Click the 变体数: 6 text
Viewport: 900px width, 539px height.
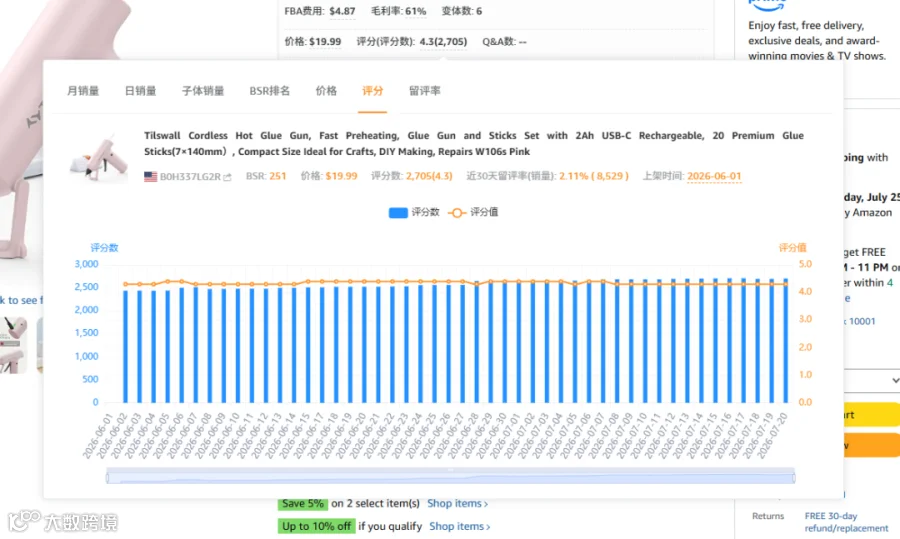(461, 11)
